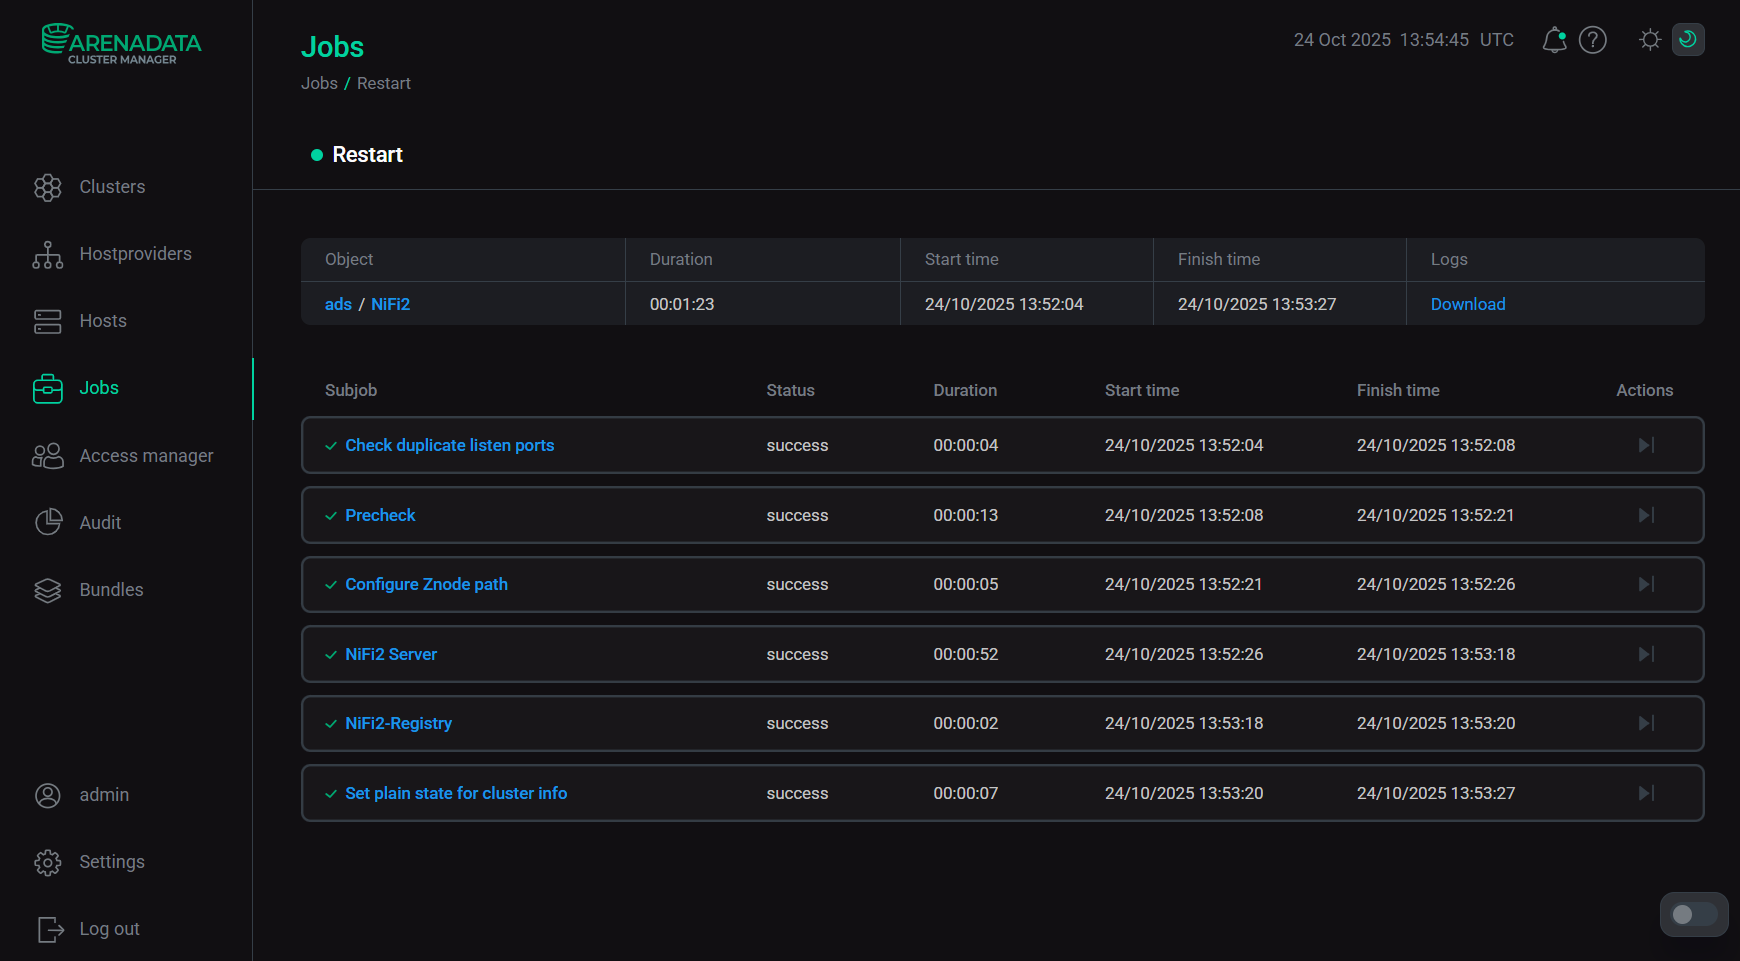Expand the Precheck subjob row
The image size is (1740, 961).
(380, 515)
